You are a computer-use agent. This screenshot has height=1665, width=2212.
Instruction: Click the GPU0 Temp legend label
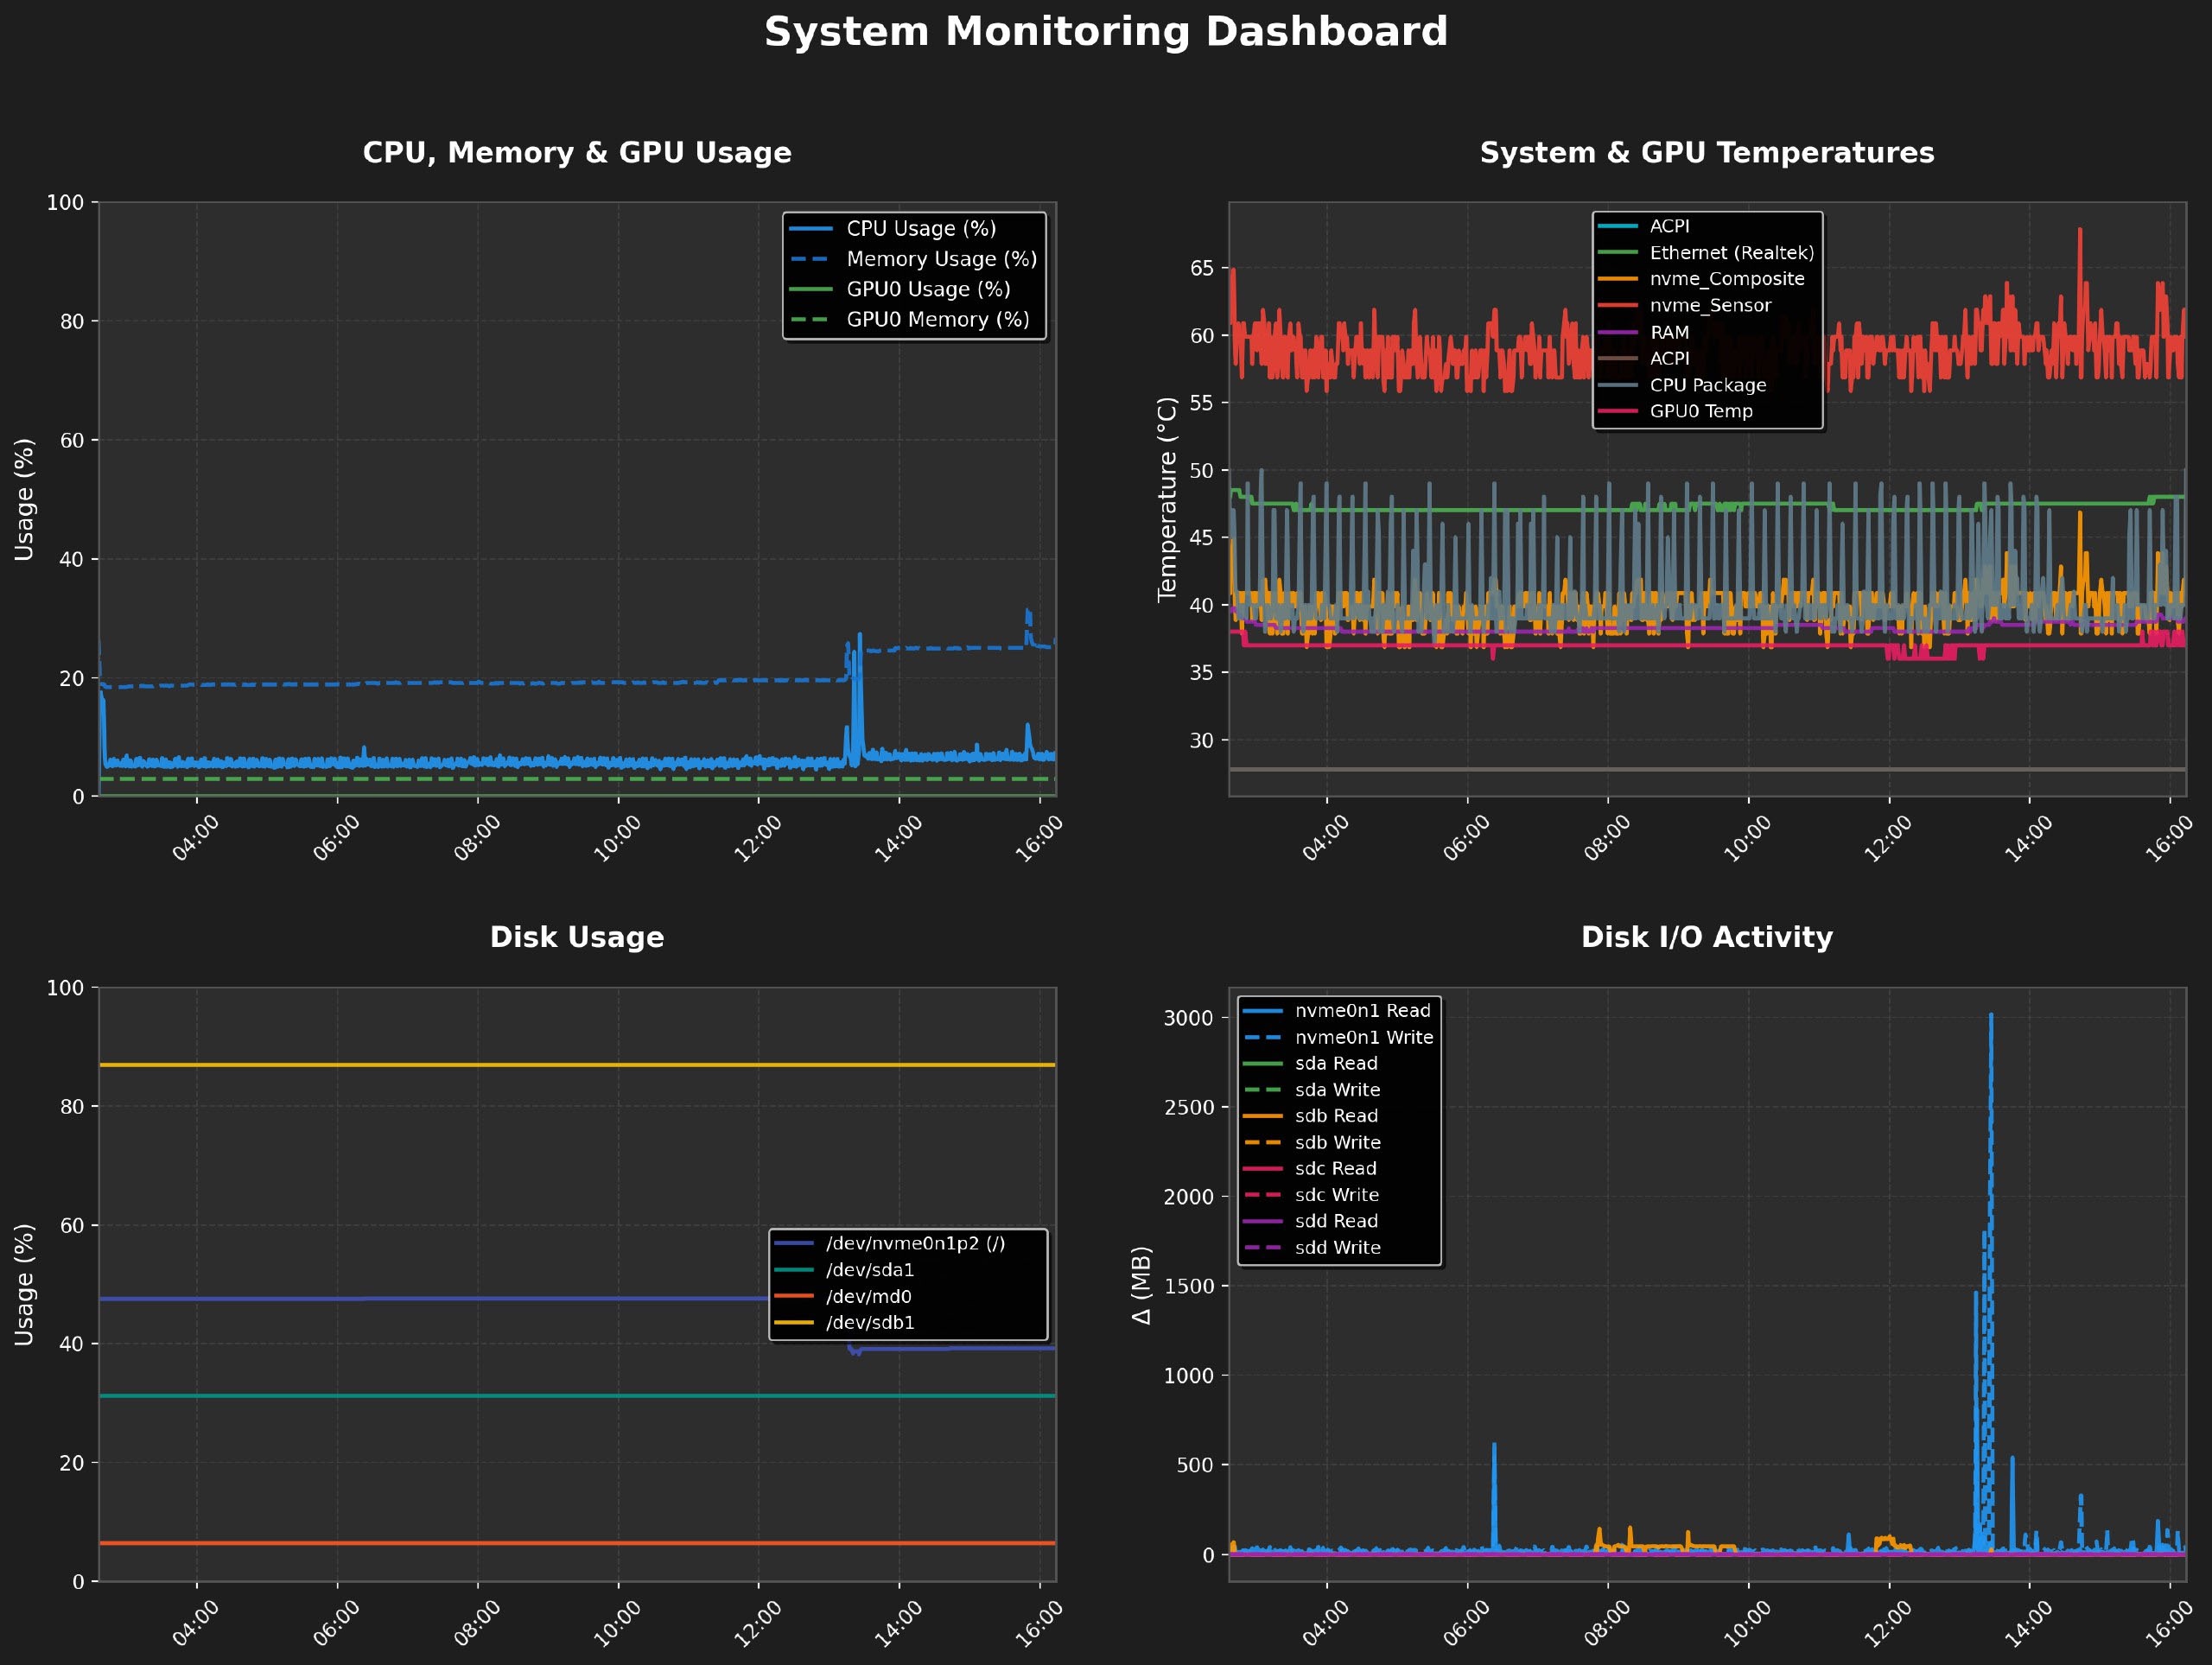tap(1700, 411)
